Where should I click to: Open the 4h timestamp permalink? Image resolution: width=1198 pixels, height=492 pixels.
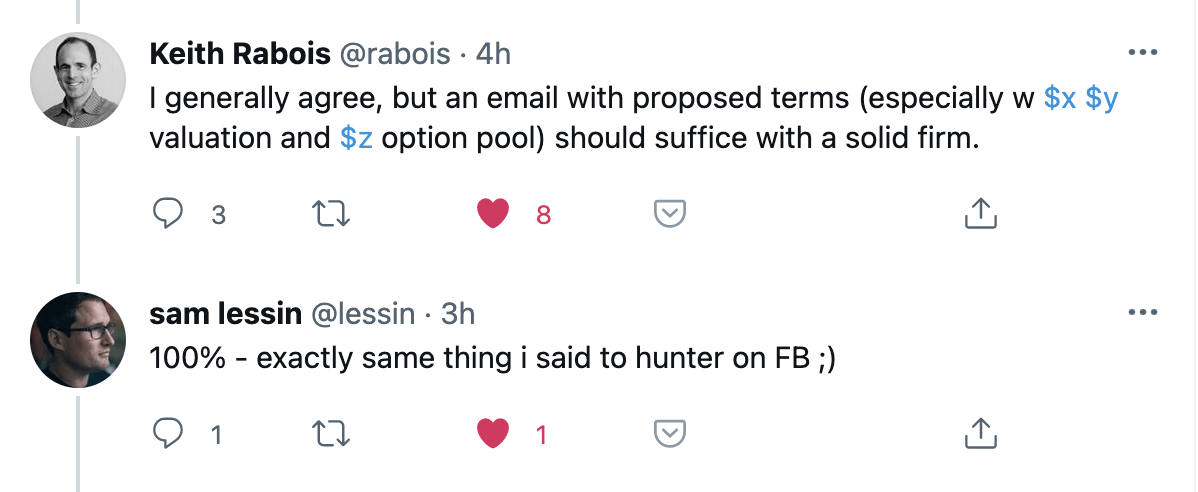pos(493,53)
